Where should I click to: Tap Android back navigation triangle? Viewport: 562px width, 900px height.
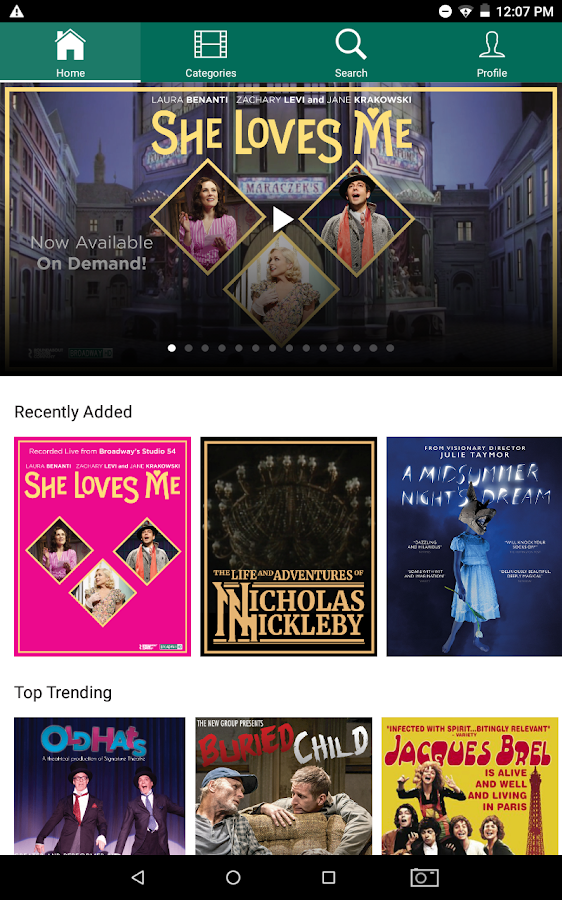138,877
